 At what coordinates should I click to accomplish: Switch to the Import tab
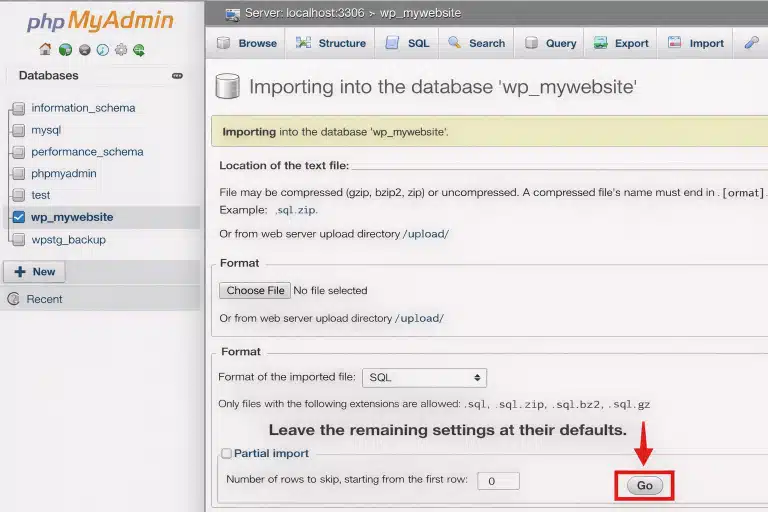[696, 43]
